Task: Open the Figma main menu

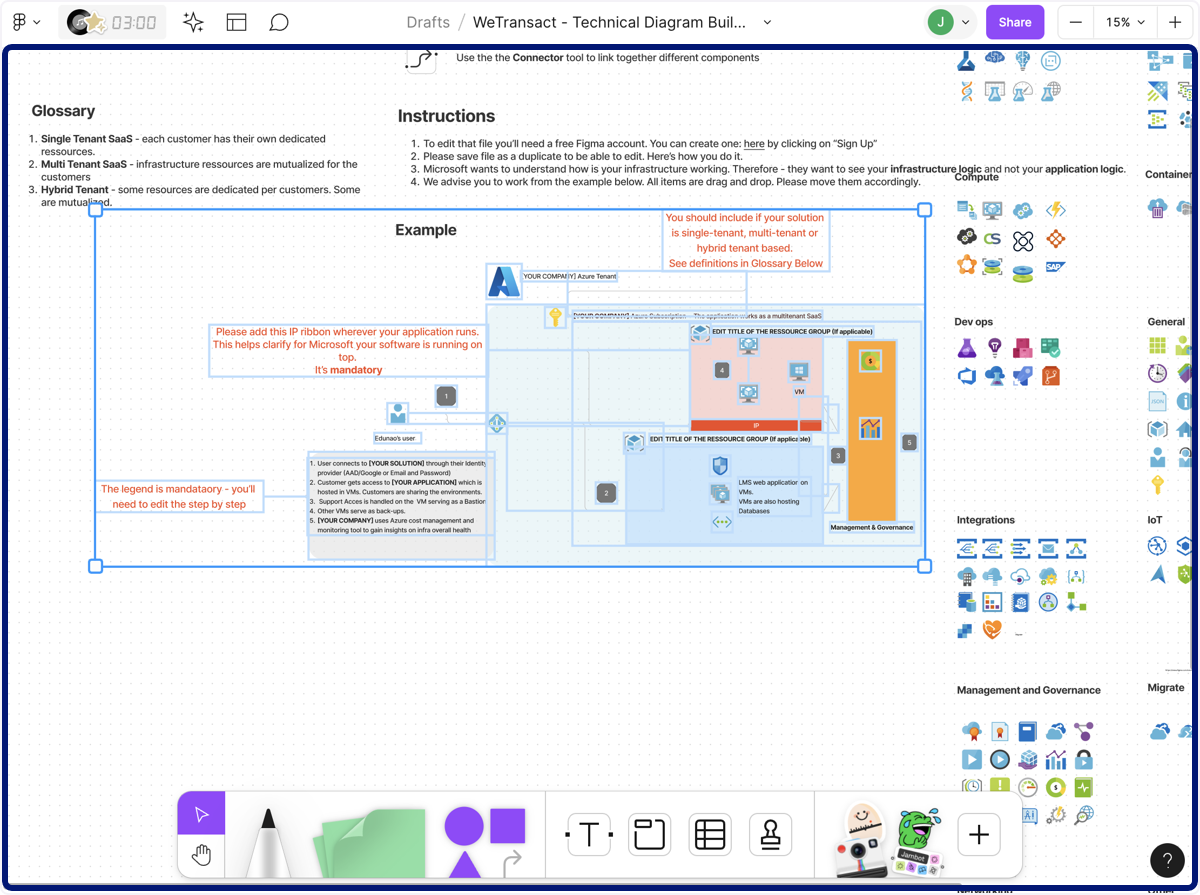Action: 26,22
